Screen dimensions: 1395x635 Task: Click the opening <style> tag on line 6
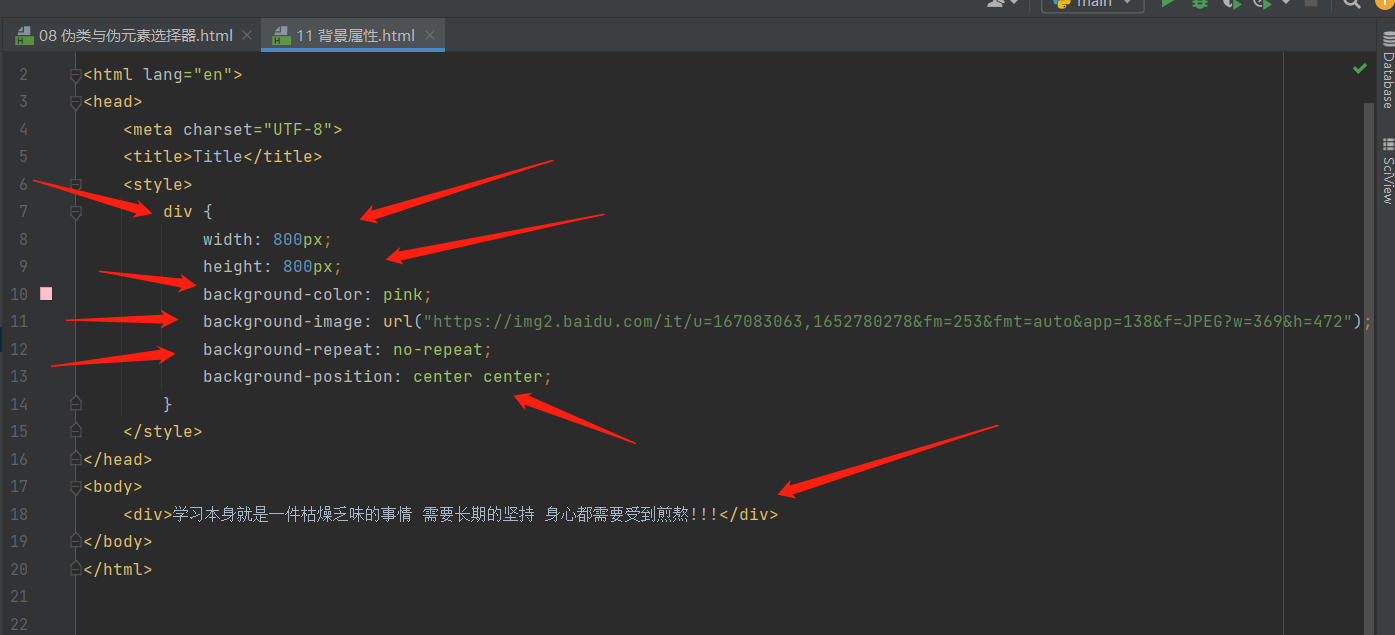158,185
